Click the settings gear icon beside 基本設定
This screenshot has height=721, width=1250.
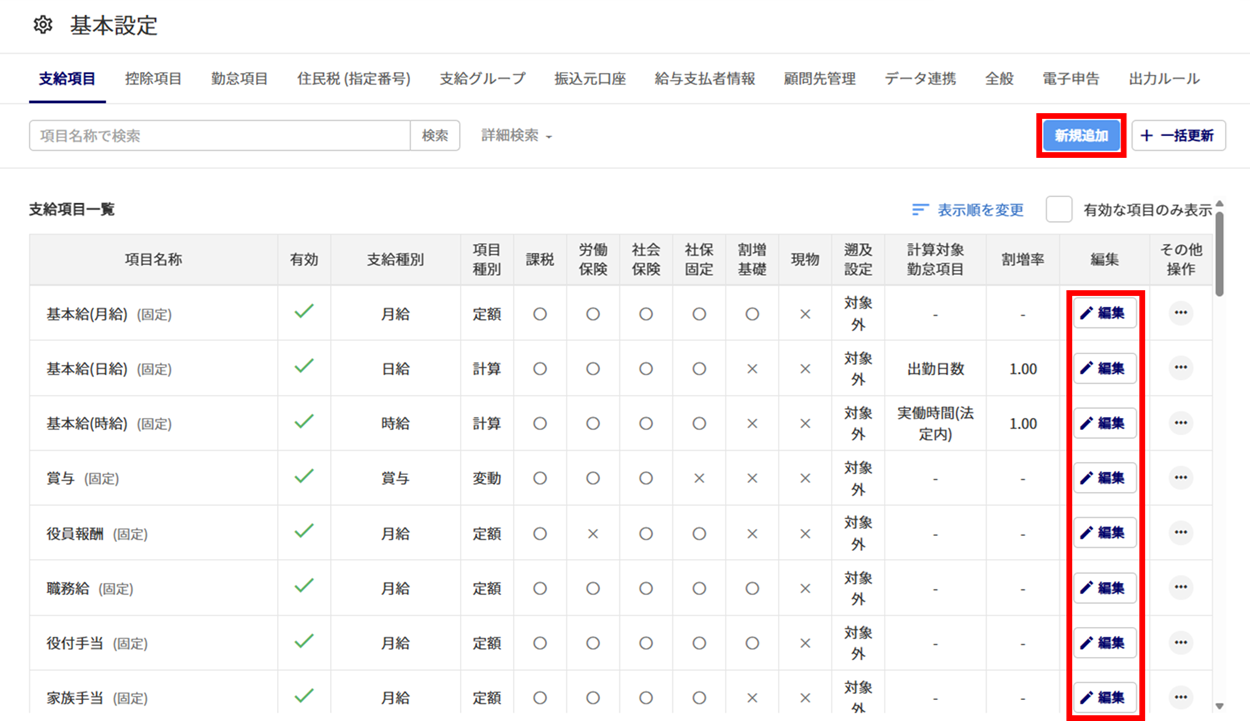[x=42, y=26]
